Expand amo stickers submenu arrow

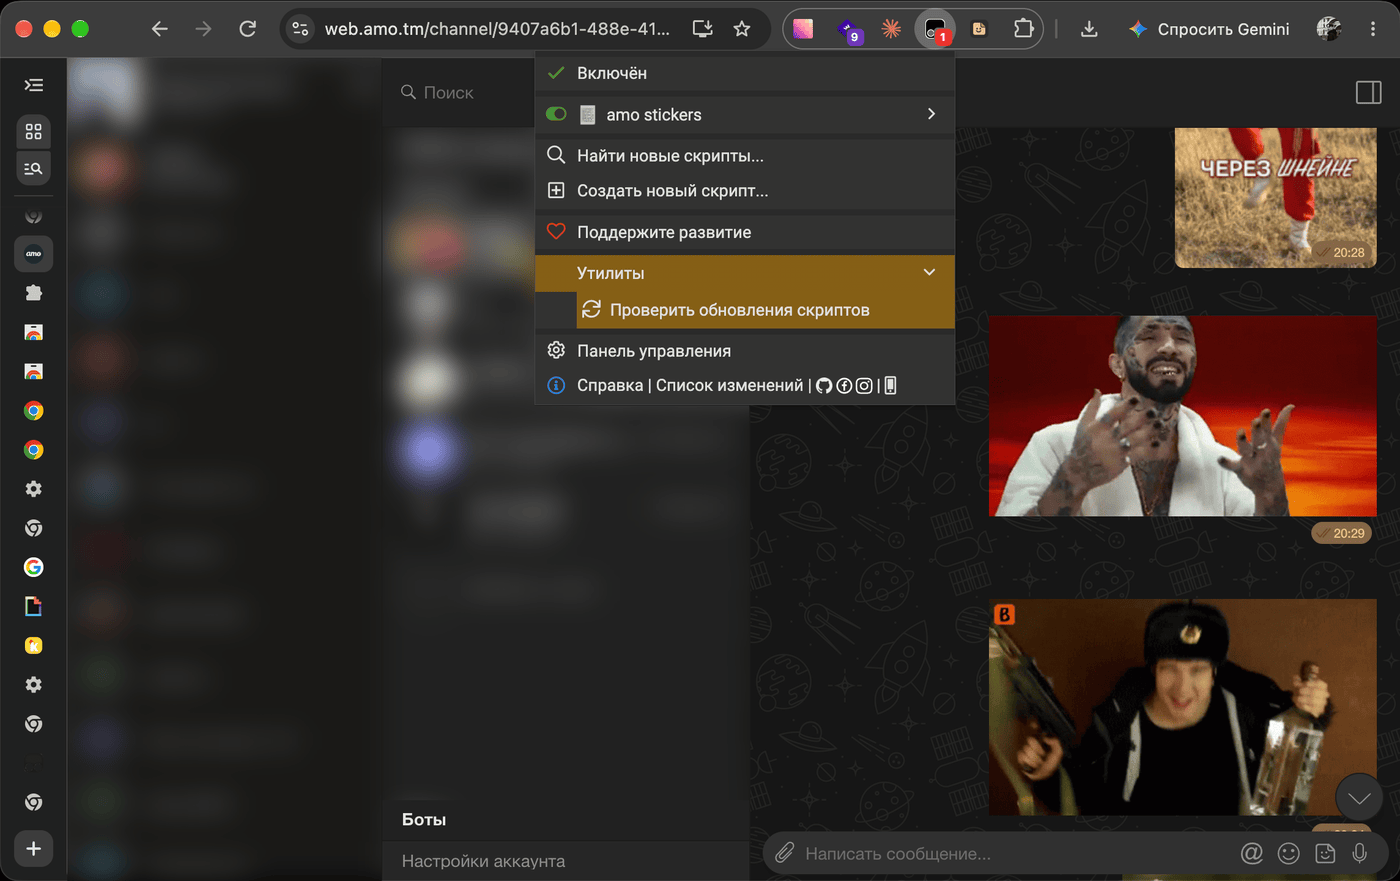tap(931, 114)
